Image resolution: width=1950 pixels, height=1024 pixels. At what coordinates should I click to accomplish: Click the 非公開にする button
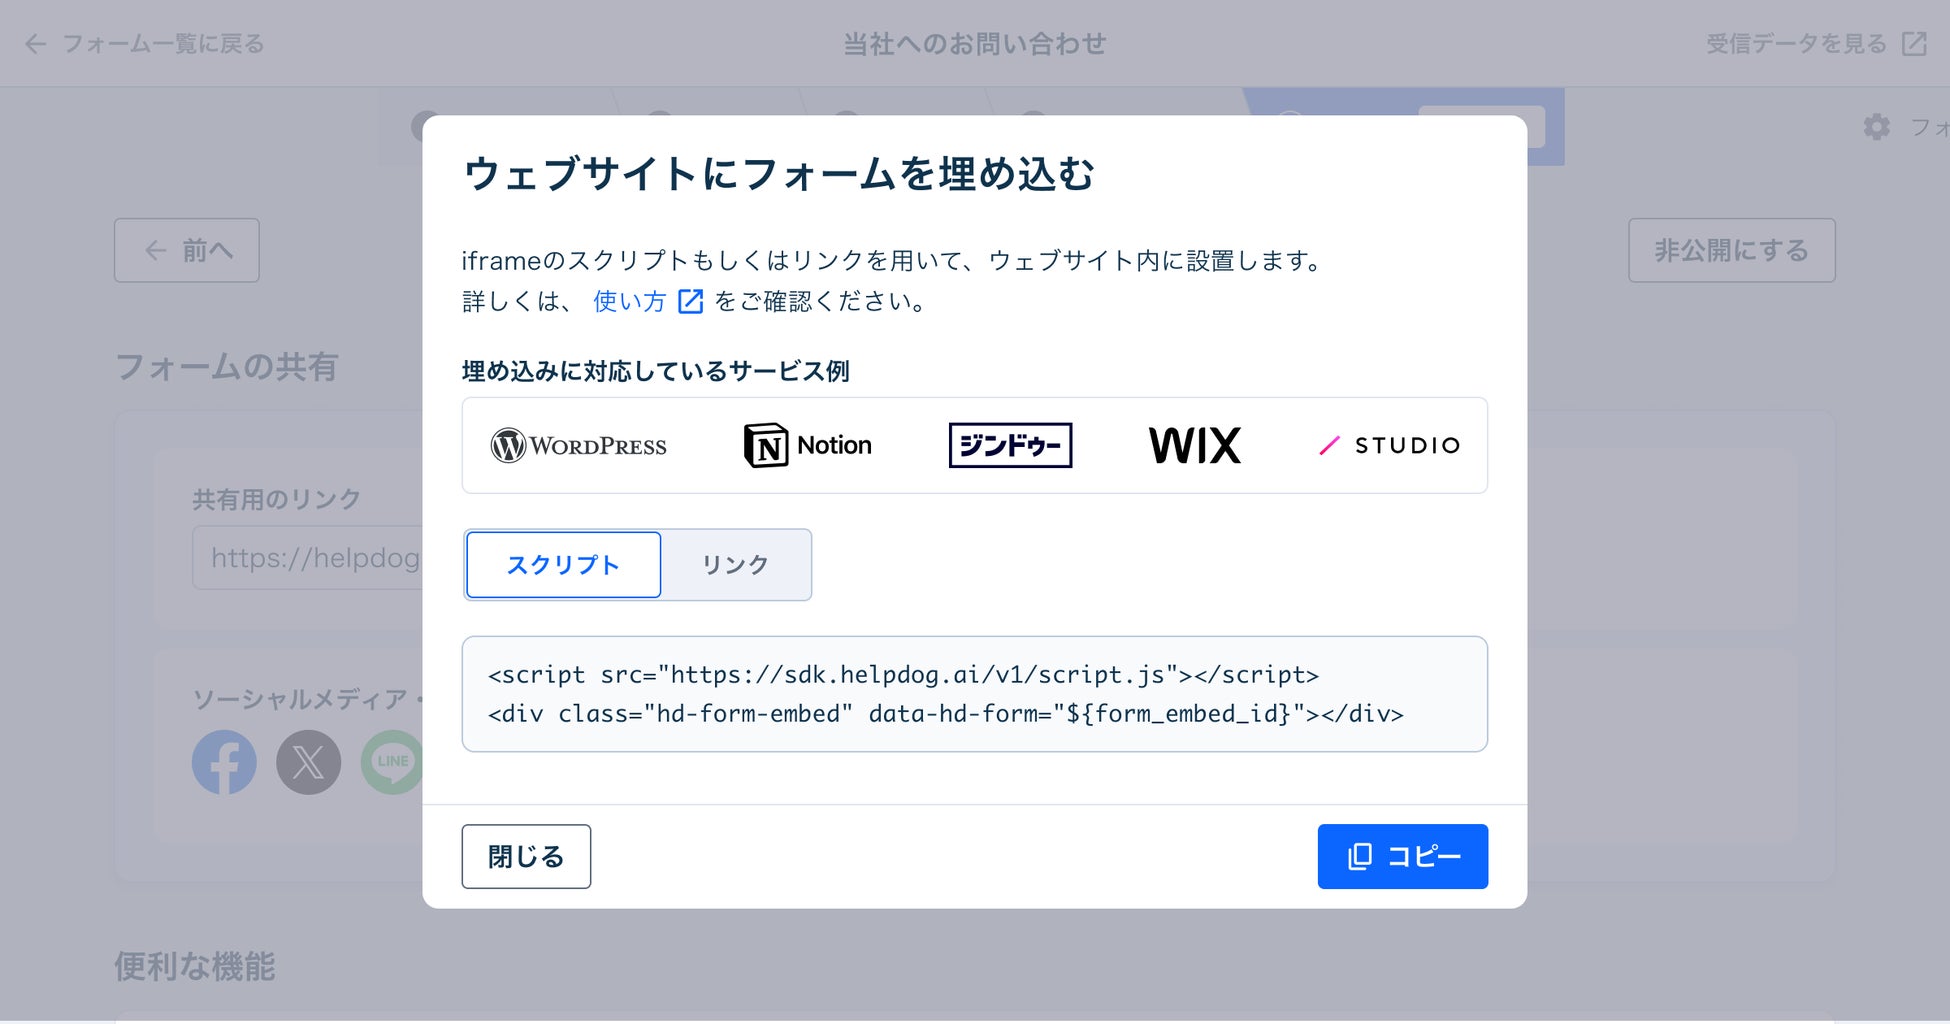click(1731, 250)
